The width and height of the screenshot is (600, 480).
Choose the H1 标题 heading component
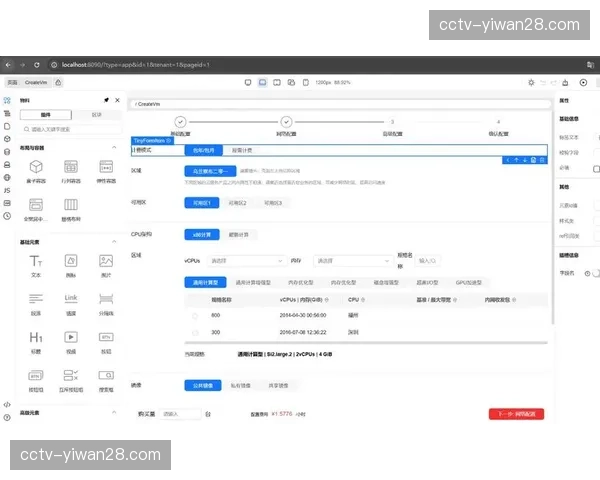pyautogui.click(x=36, y=338)
